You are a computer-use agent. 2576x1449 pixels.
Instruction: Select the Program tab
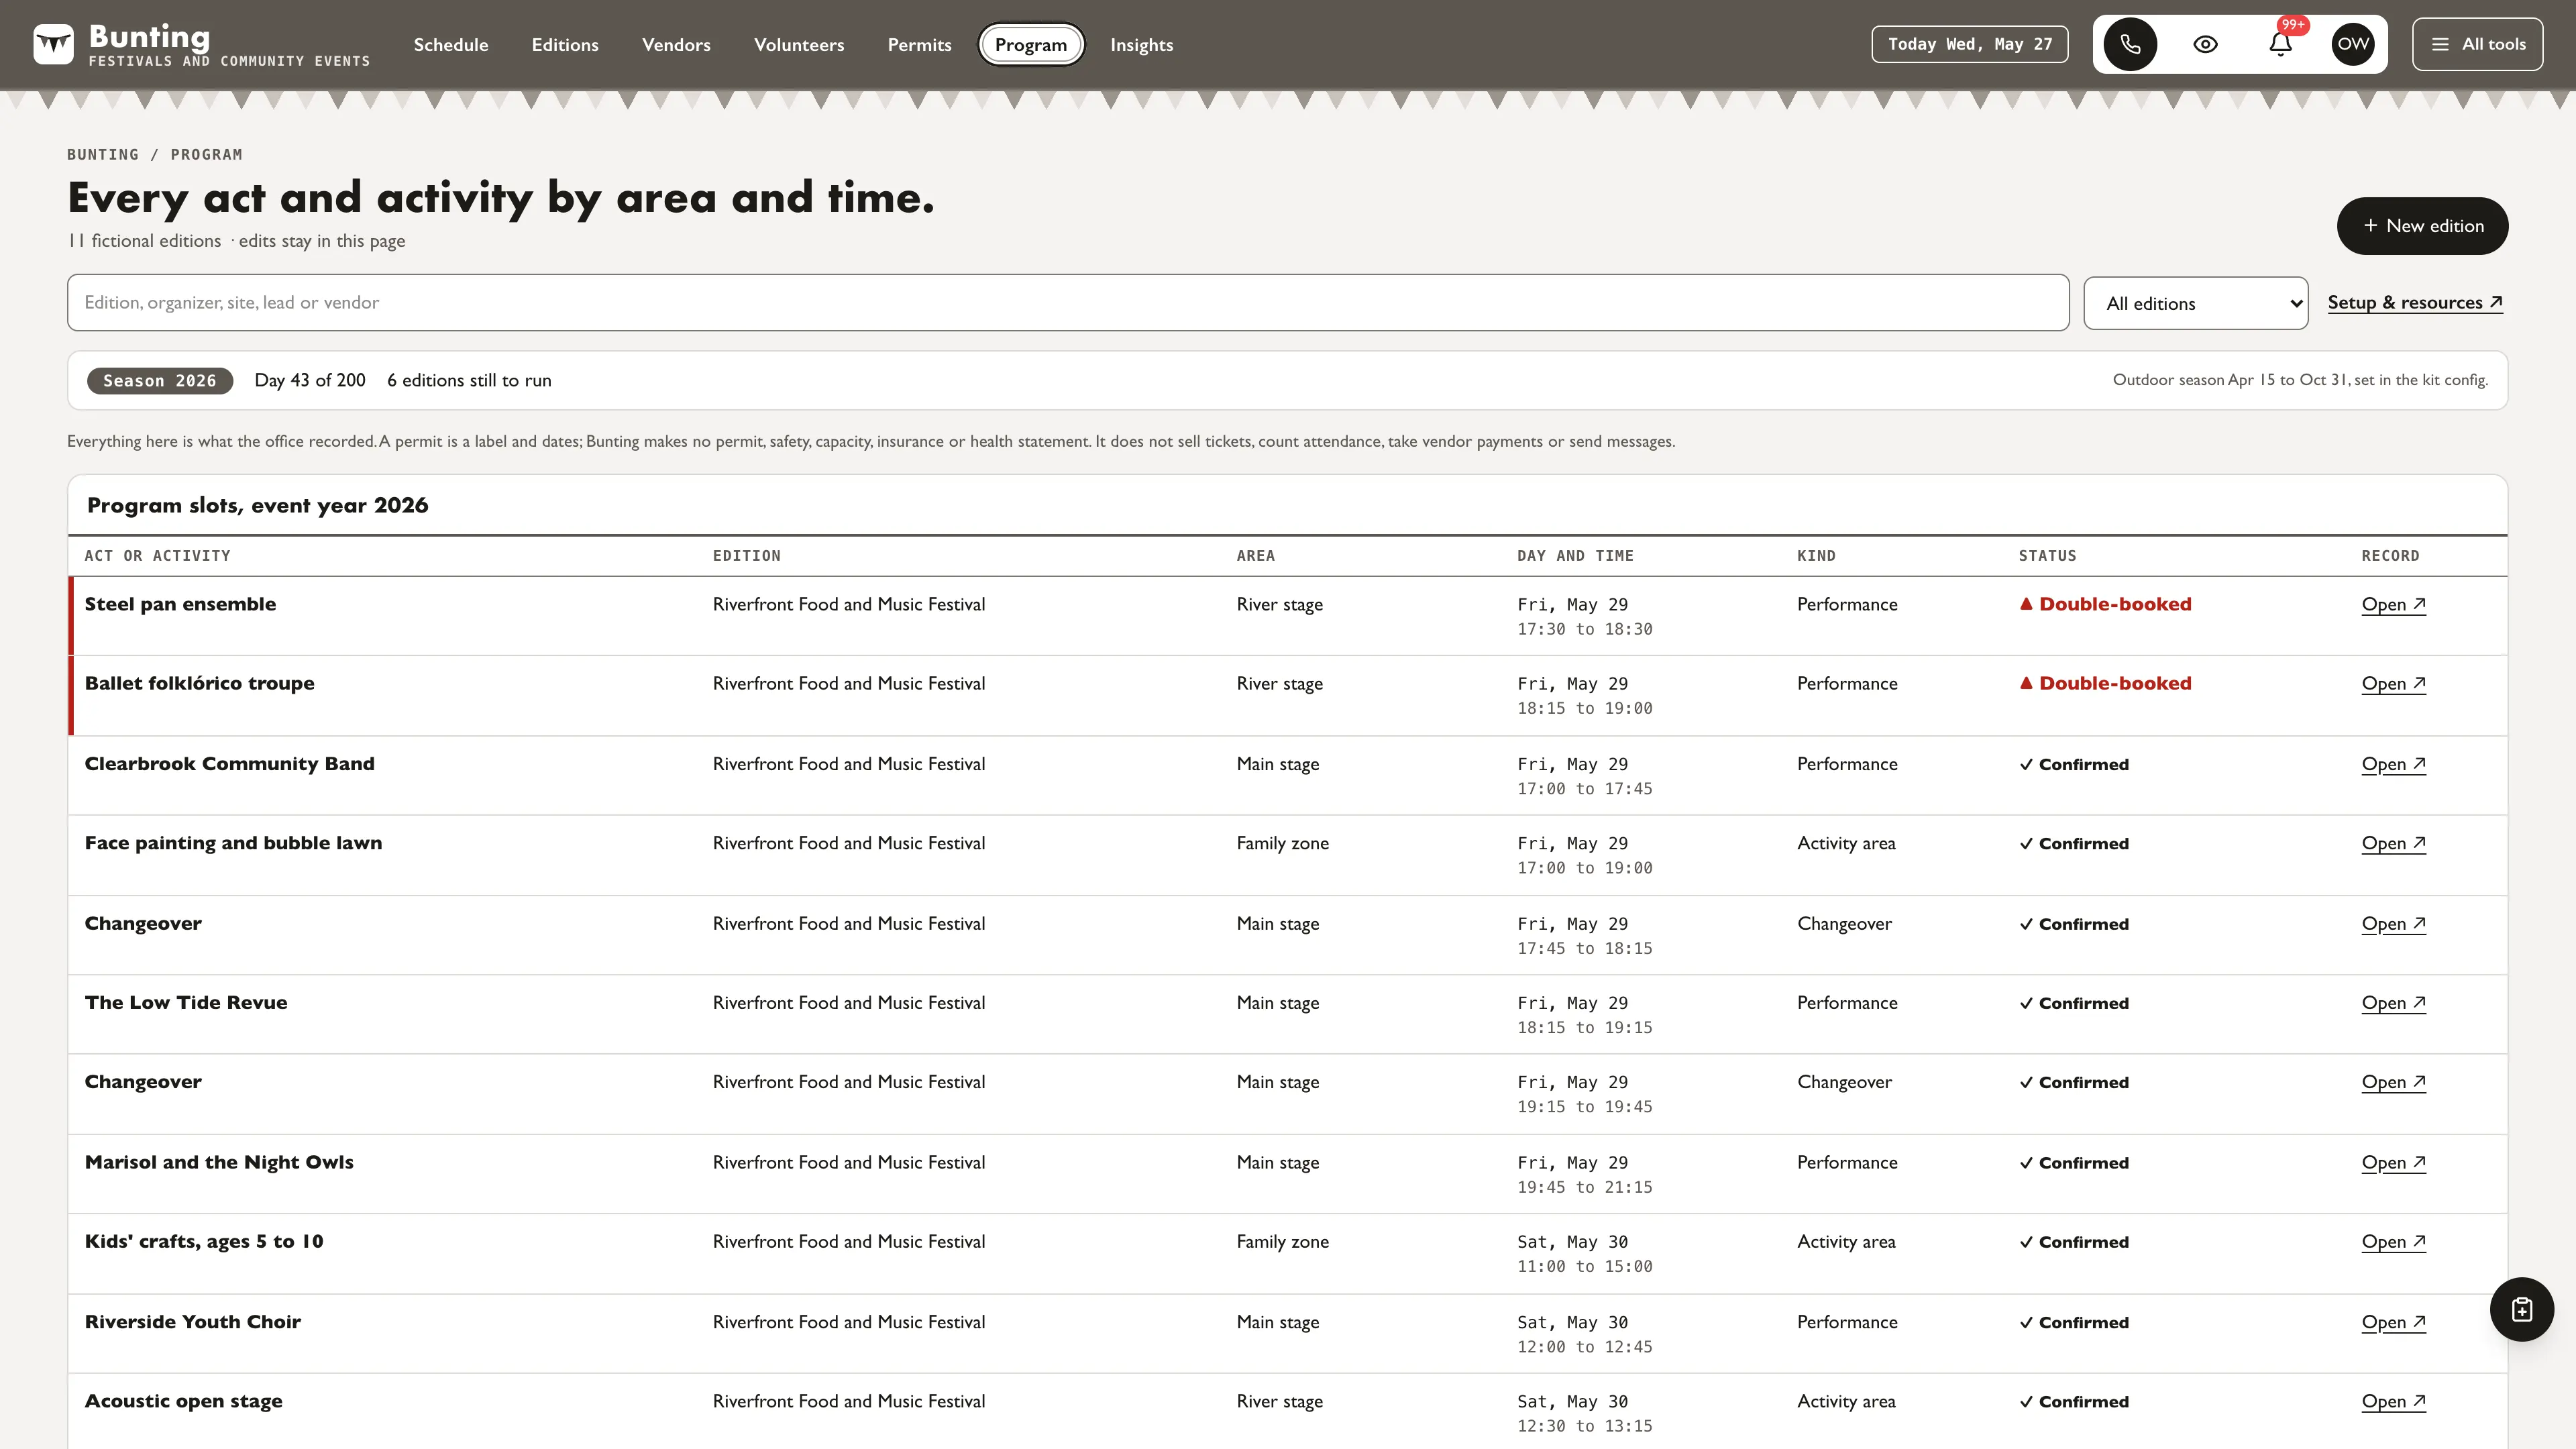[x=1031, y=45]
